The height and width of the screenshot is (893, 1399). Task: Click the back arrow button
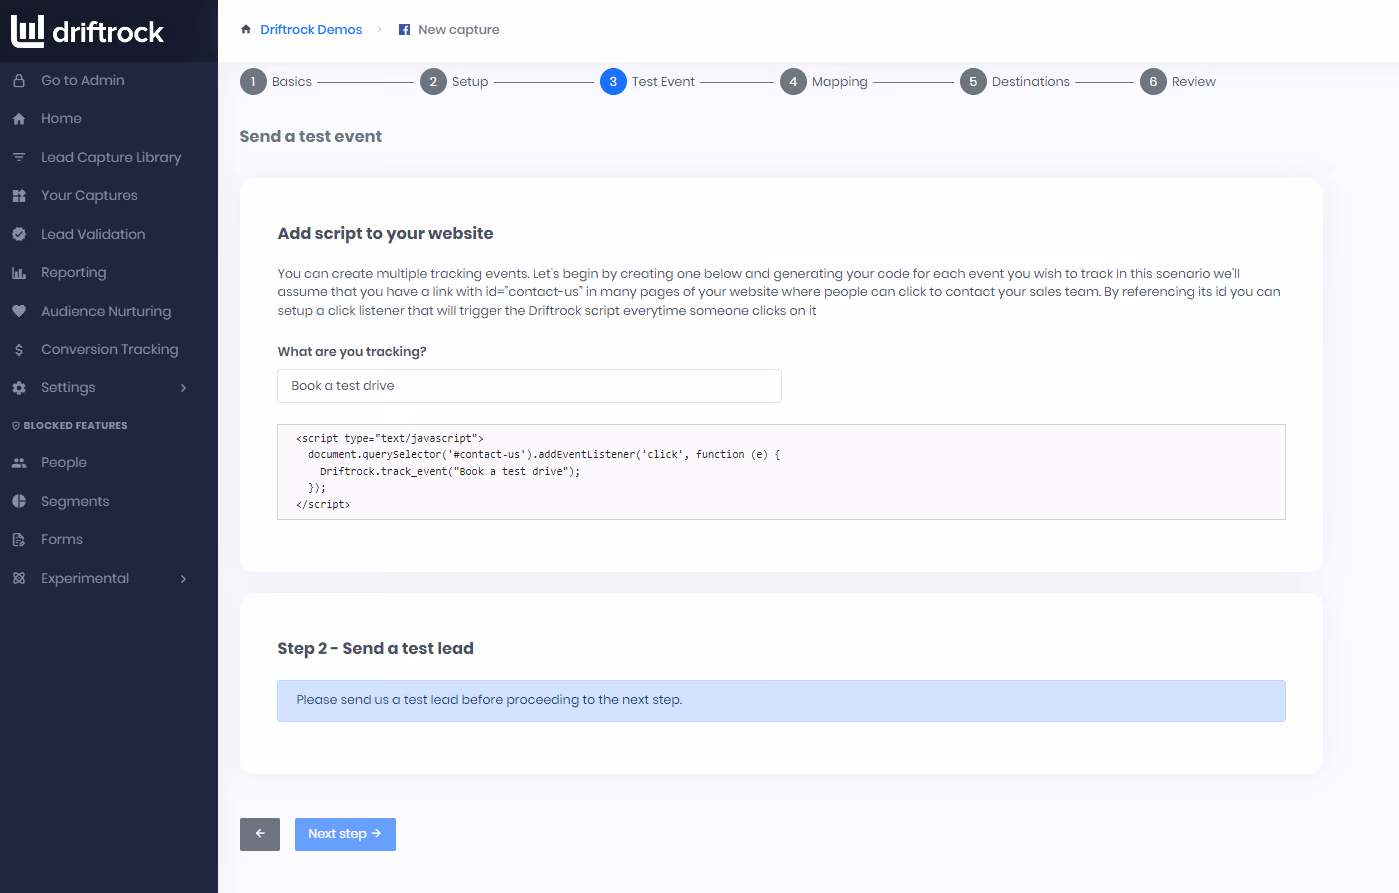pyautogui.click(x=260, y=834)
